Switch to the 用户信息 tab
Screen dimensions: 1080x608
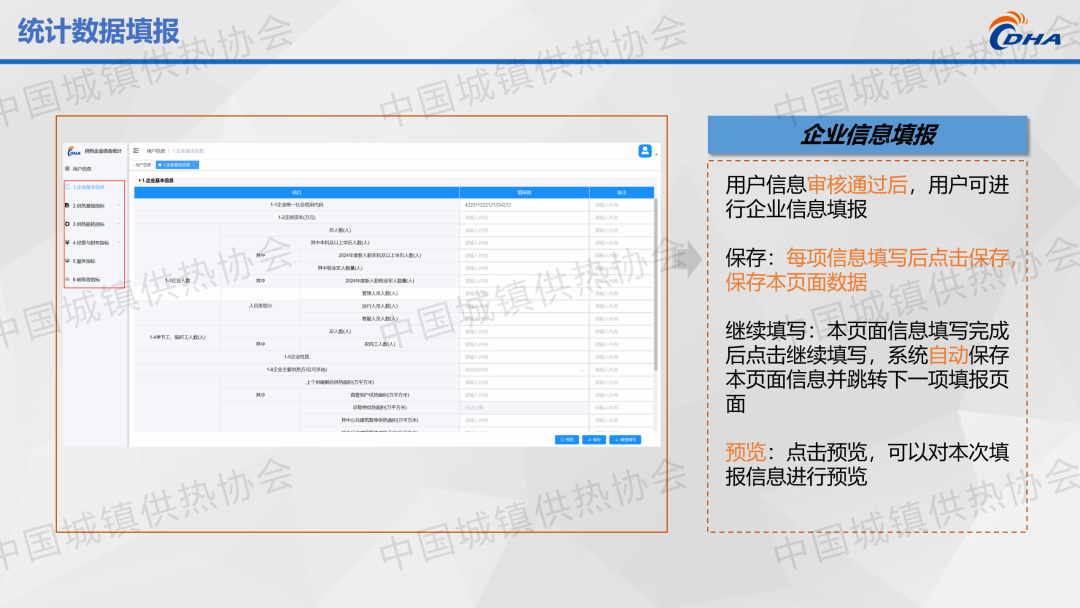coord(143,165)
